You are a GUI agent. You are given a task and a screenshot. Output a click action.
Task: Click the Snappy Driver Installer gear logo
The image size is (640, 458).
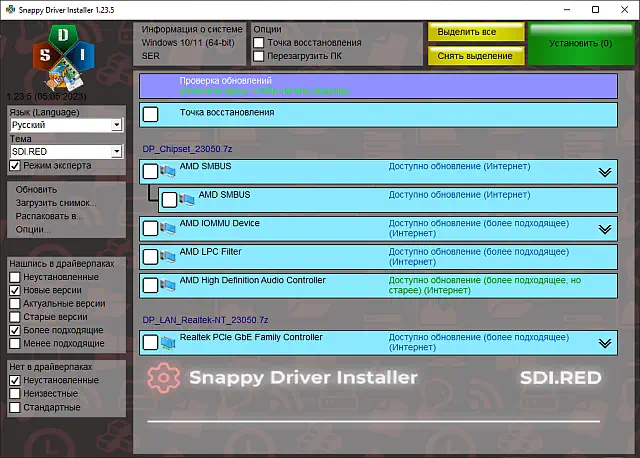(x=164, y=378)
